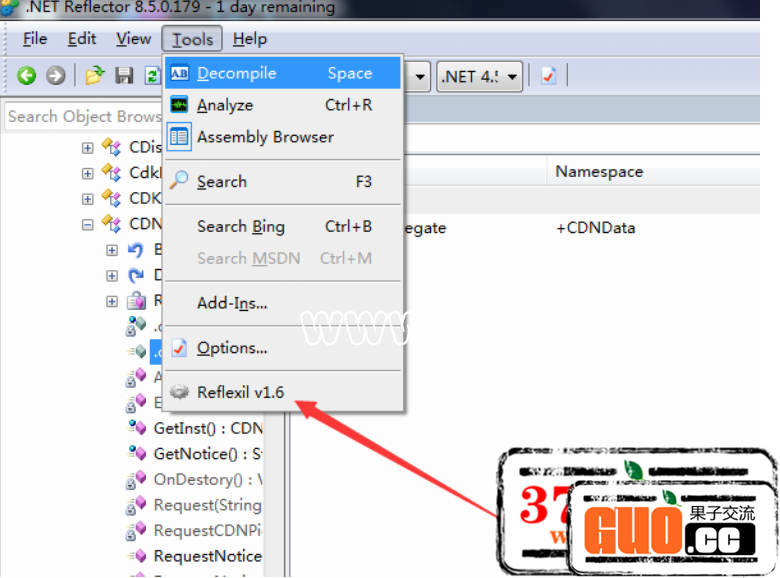Image resolution: width=780 pixels, height=578 pixels.
Task: Select OnDestory() method in tree
Action: click(208, 480)
